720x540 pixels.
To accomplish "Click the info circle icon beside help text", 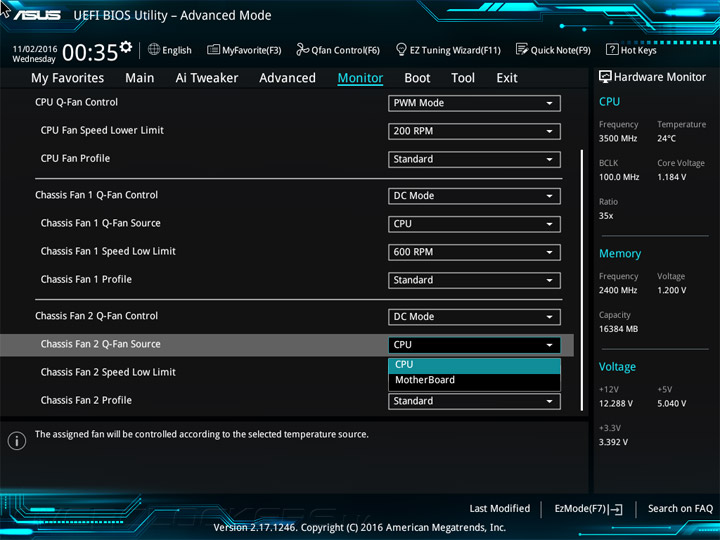I will (x=17, y=441).
